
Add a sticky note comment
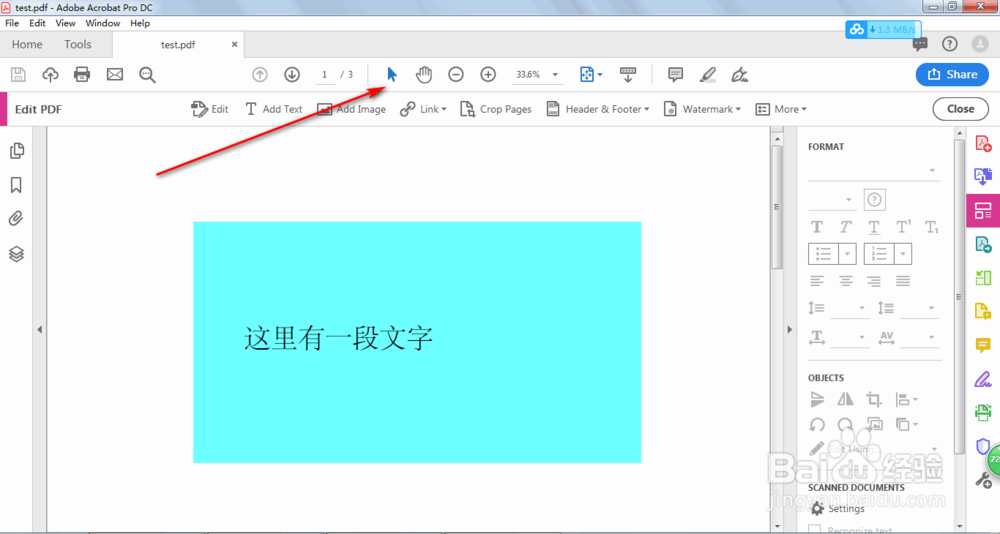(x=675, y=75)
